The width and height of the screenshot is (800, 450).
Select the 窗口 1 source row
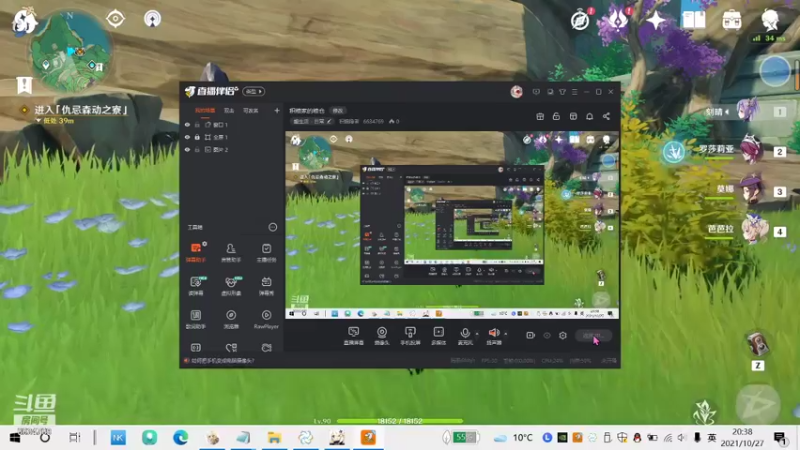tap(232, 124)
